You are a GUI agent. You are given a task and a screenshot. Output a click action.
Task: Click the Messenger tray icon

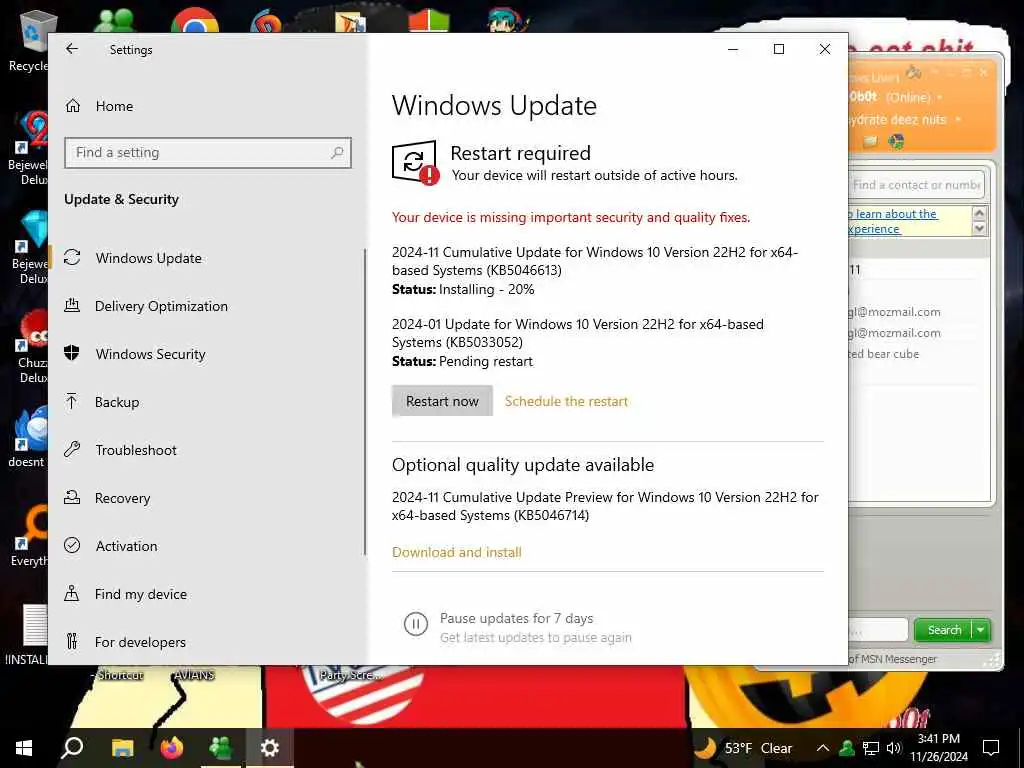tap(847, 748)
